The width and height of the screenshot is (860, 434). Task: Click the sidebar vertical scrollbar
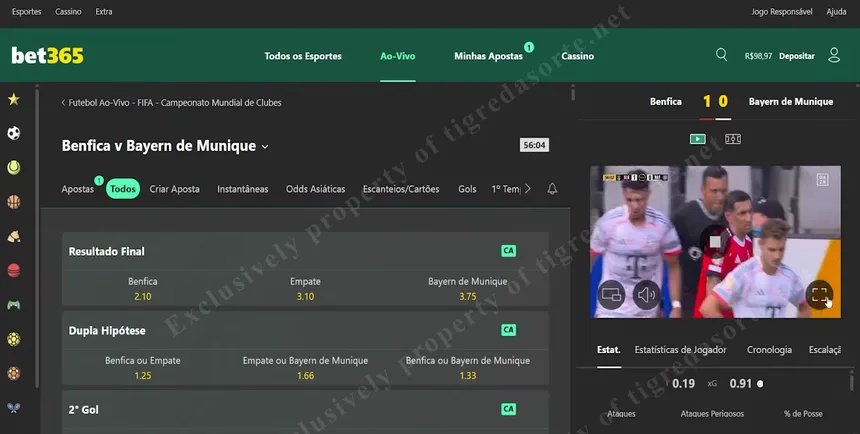[x=37, y=236]
